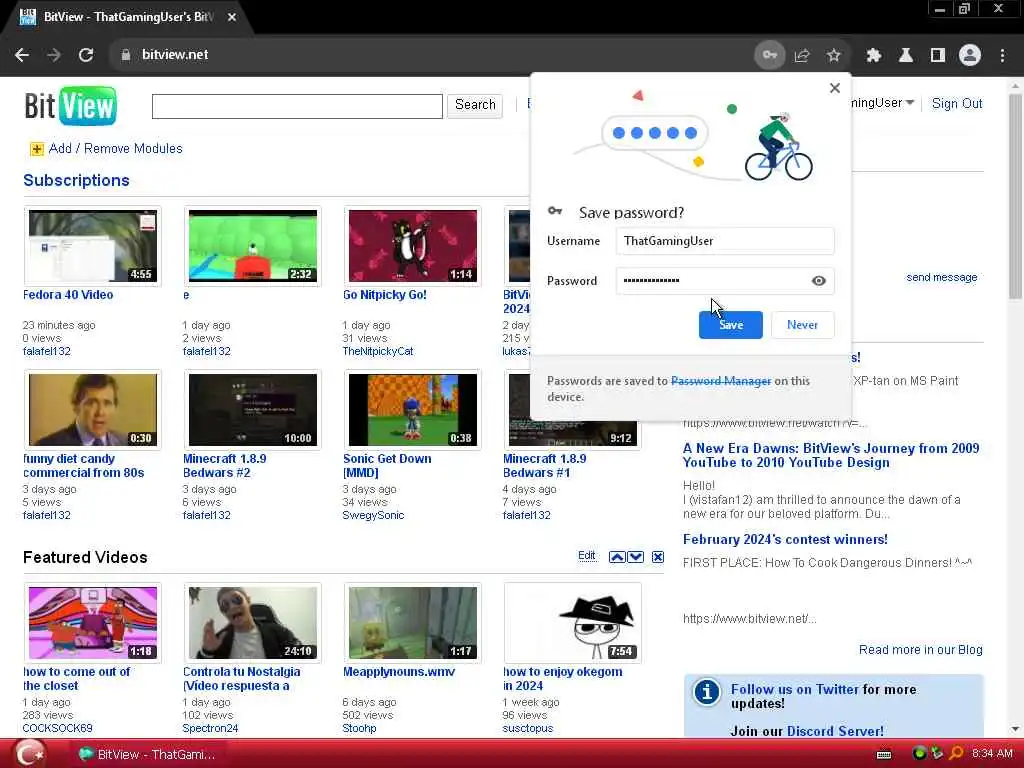Viewport: 1024px width, 768px height.
Task: Open Fedora 40 Video thumbnail
Action: coord(93,246)
